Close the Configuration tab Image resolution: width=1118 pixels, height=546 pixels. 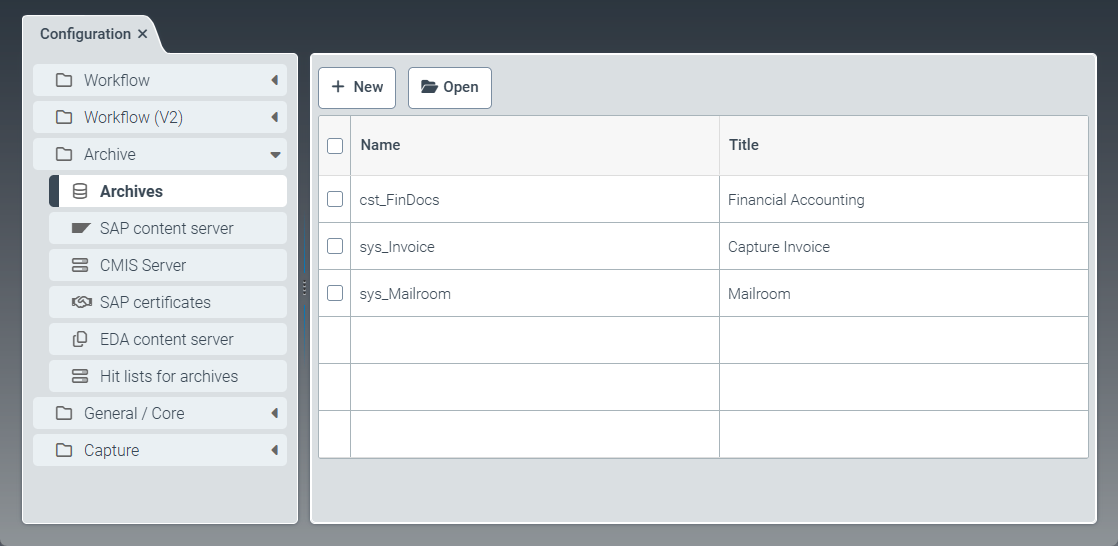click(x=143, y=34)
